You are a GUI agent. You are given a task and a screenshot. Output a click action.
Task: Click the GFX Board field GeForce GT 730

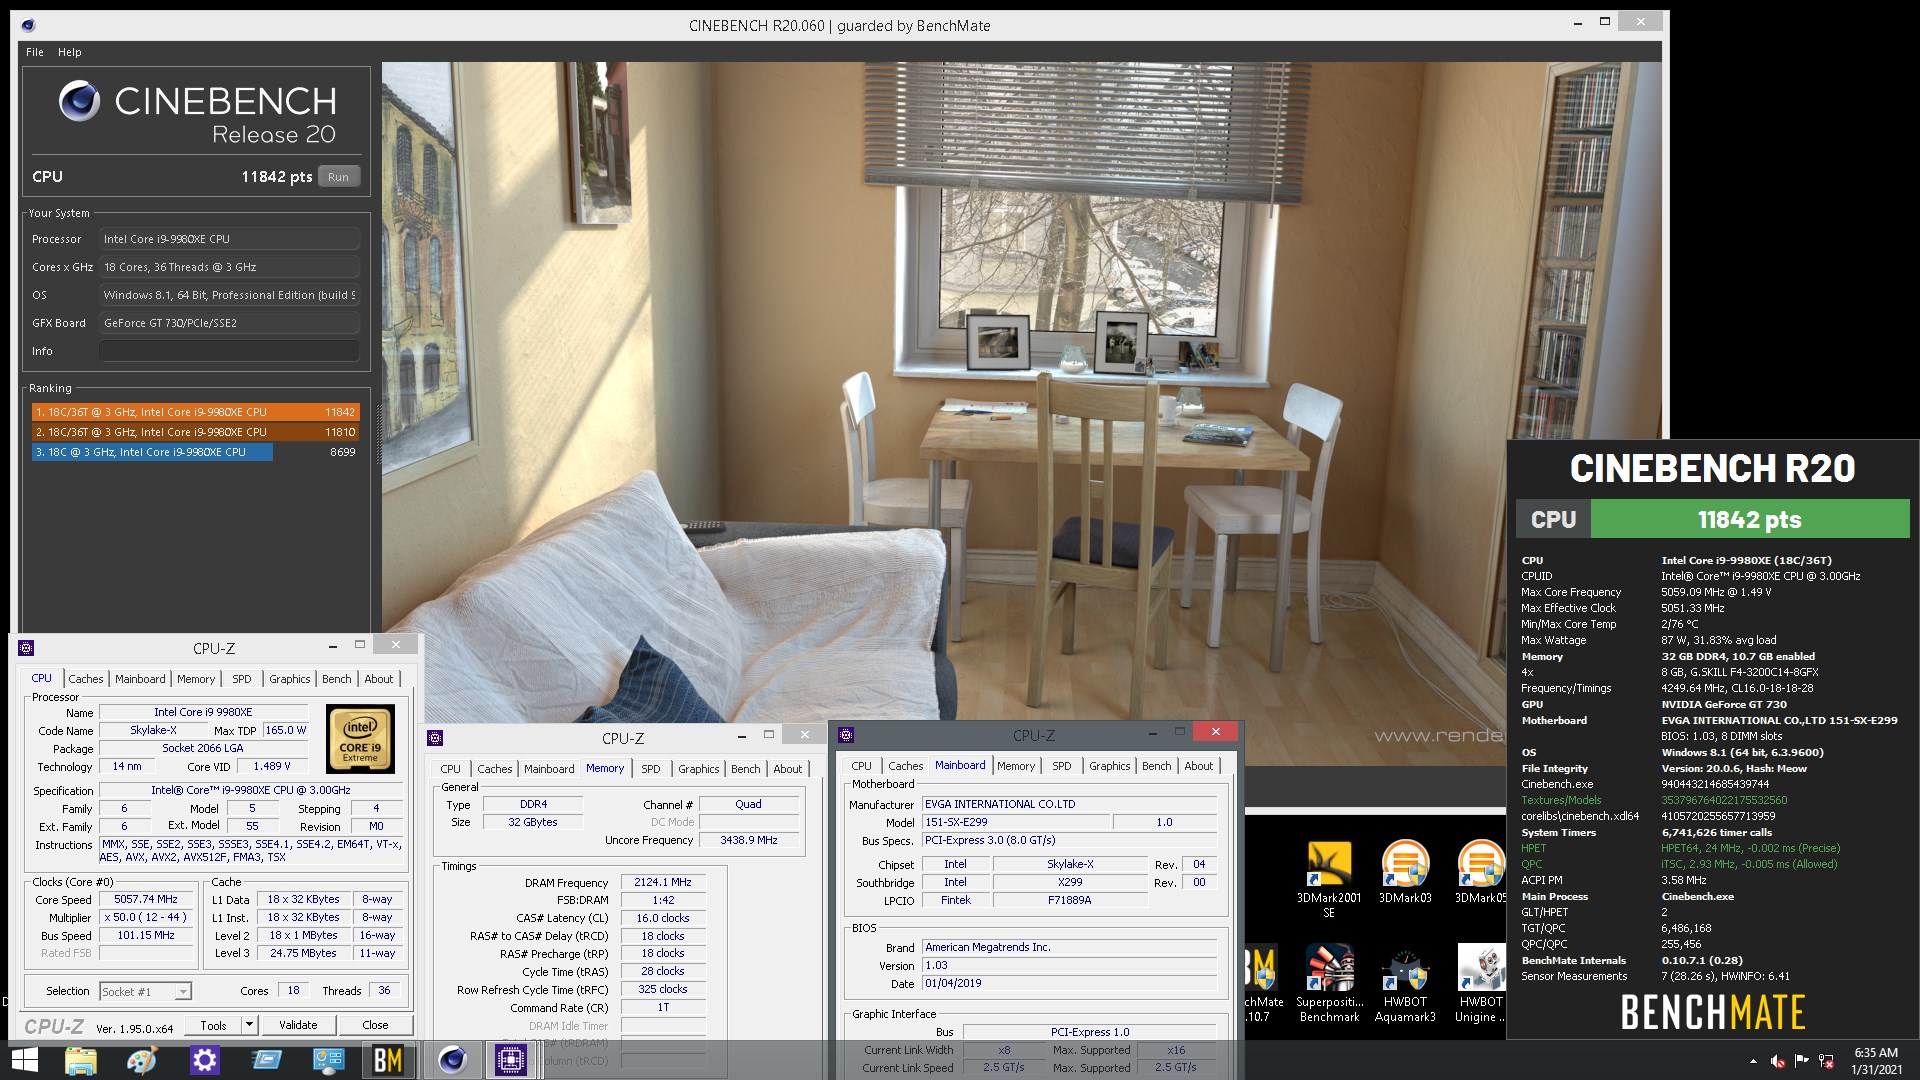[229, 323]
